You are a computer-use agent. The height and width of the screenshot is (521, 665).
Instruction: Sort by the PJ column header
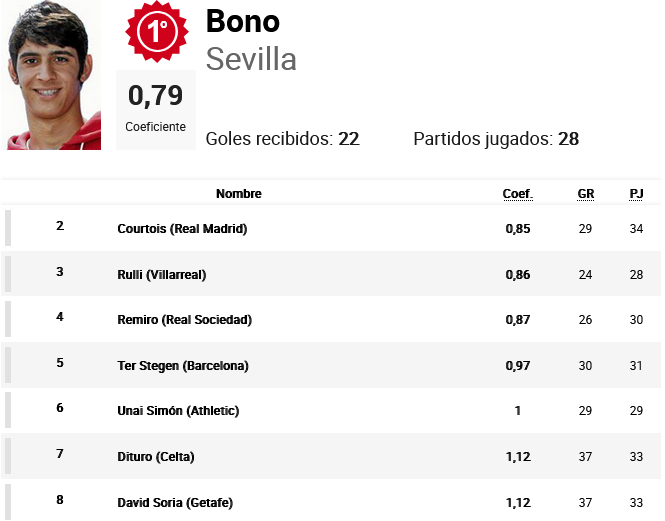point(636,194)
